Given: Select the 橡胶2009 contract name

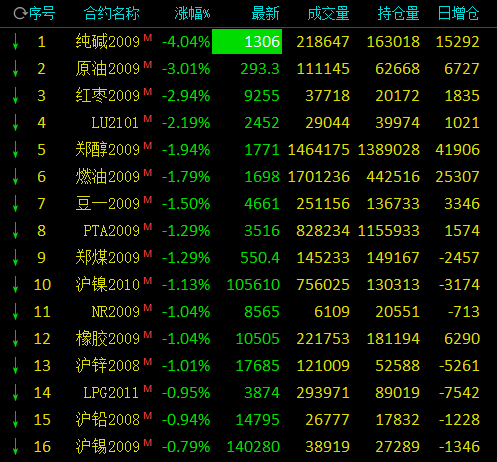Looking at the screenshot, I should [x=107, y=339].
